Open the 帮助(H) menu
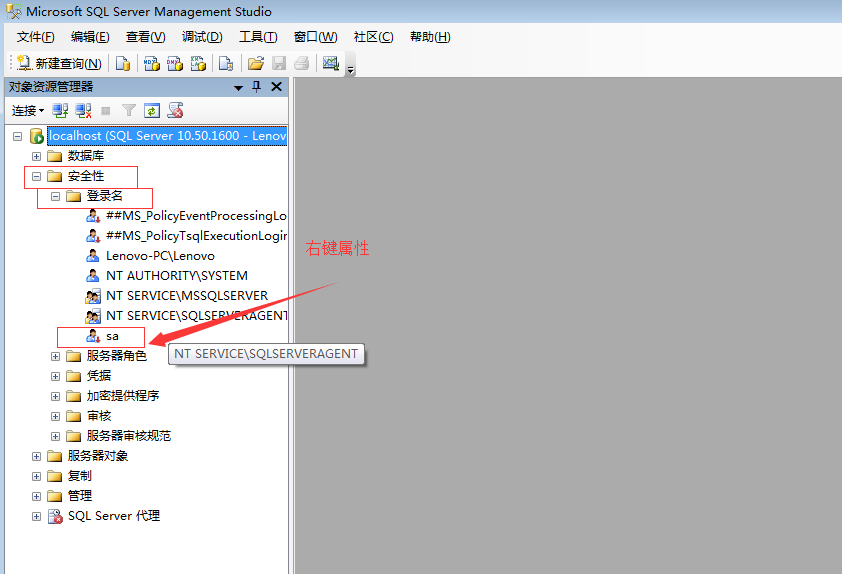The height and width of the screenshot is (574, 842). [x=430, y=37]
